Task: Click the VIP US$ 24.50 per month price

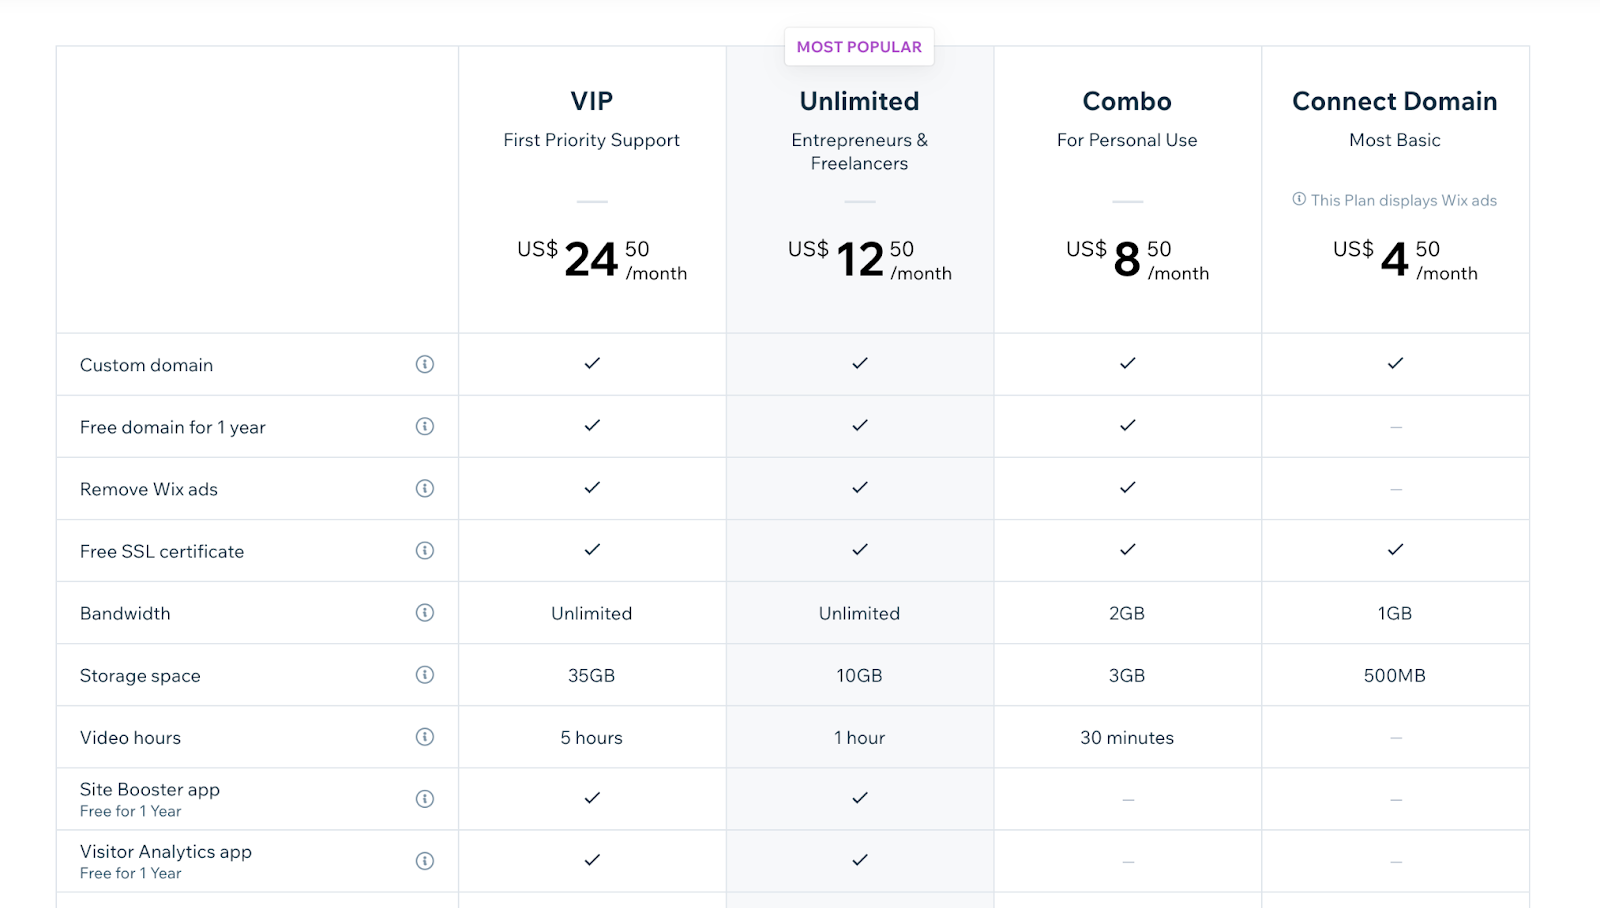Action: (x=601, y=260)
